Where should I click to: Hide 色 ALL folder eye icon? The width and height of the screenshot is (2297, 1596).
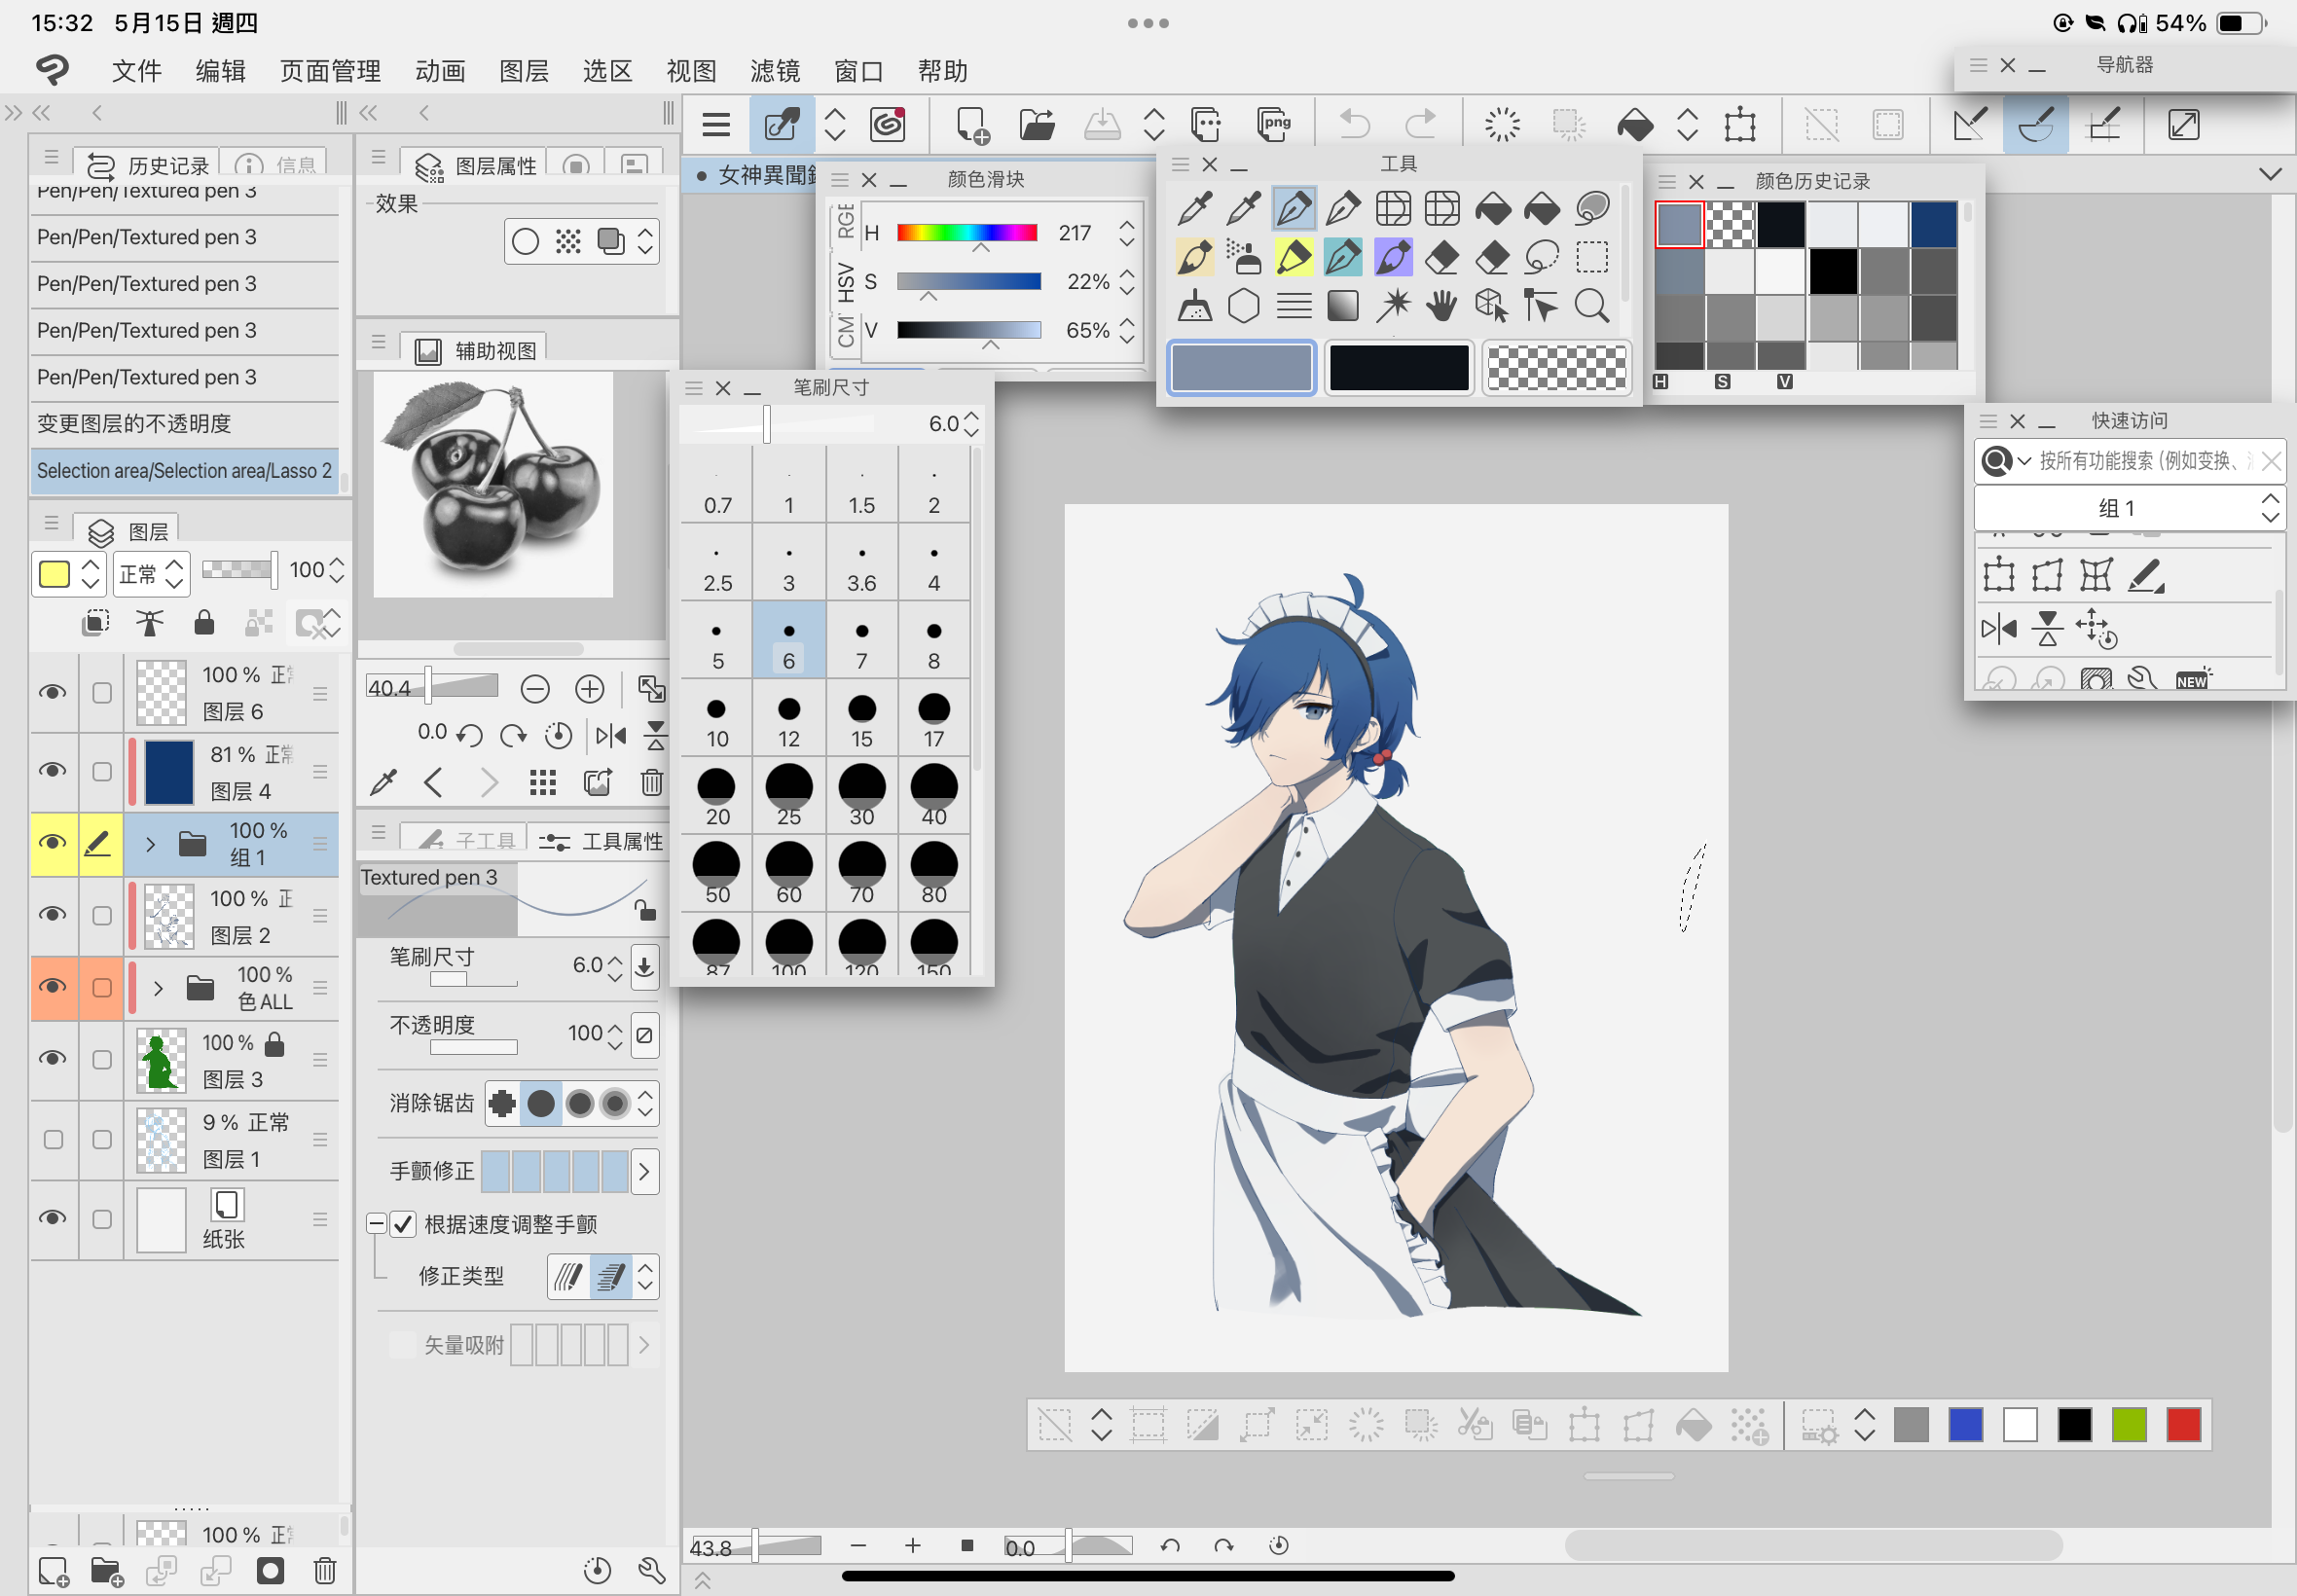(x=52, y=986)
